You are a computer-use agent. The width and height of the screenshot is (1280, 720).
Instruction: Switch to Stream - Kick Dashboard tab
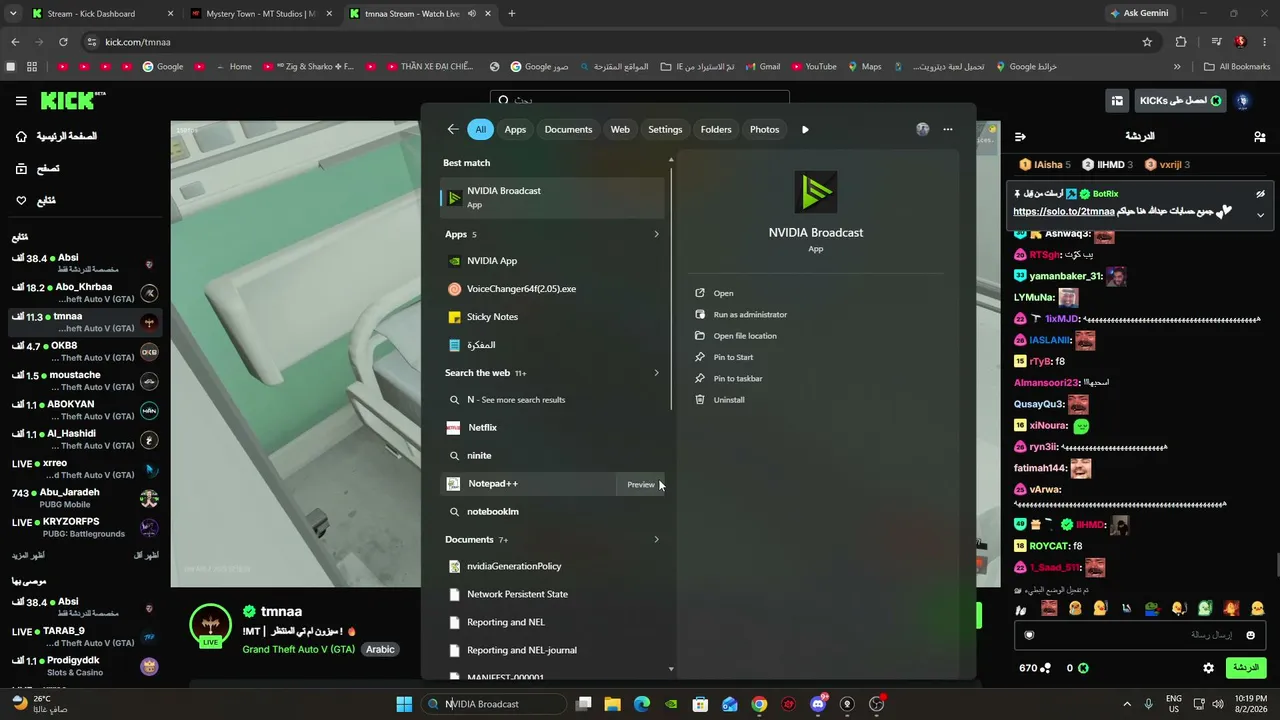point(102,14)
